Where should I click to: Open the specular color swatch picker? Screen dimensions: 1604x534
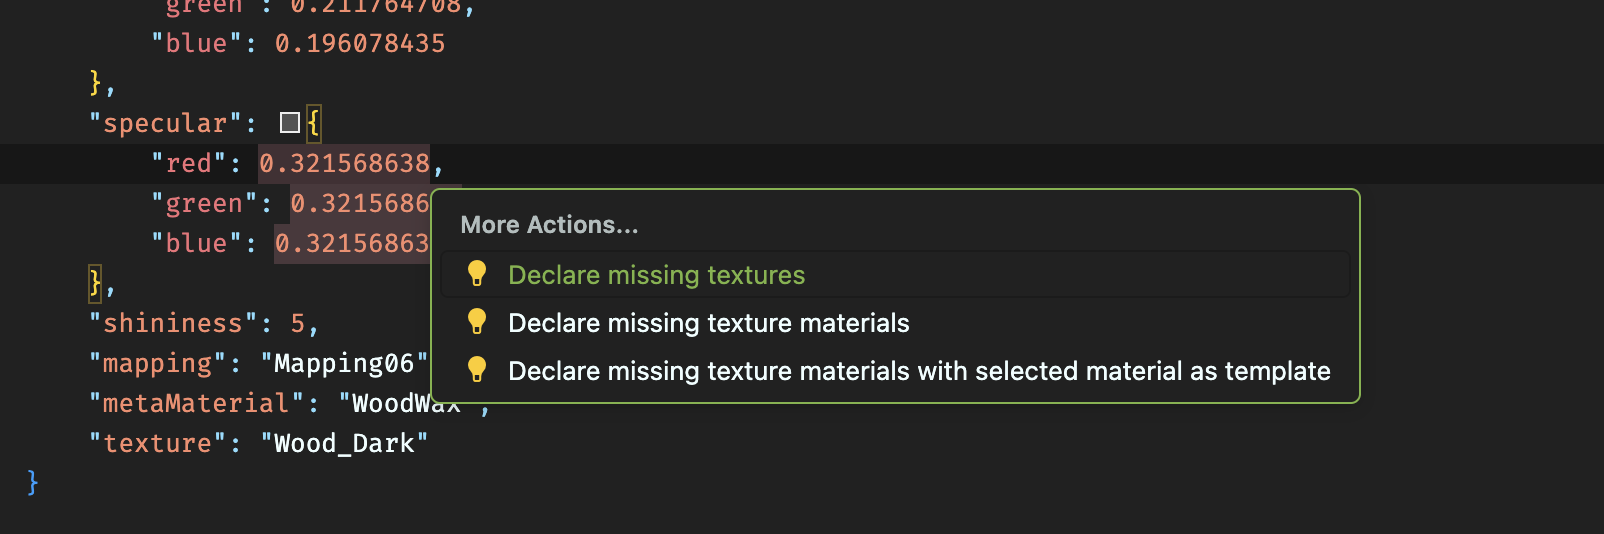[x=290, y=123]
